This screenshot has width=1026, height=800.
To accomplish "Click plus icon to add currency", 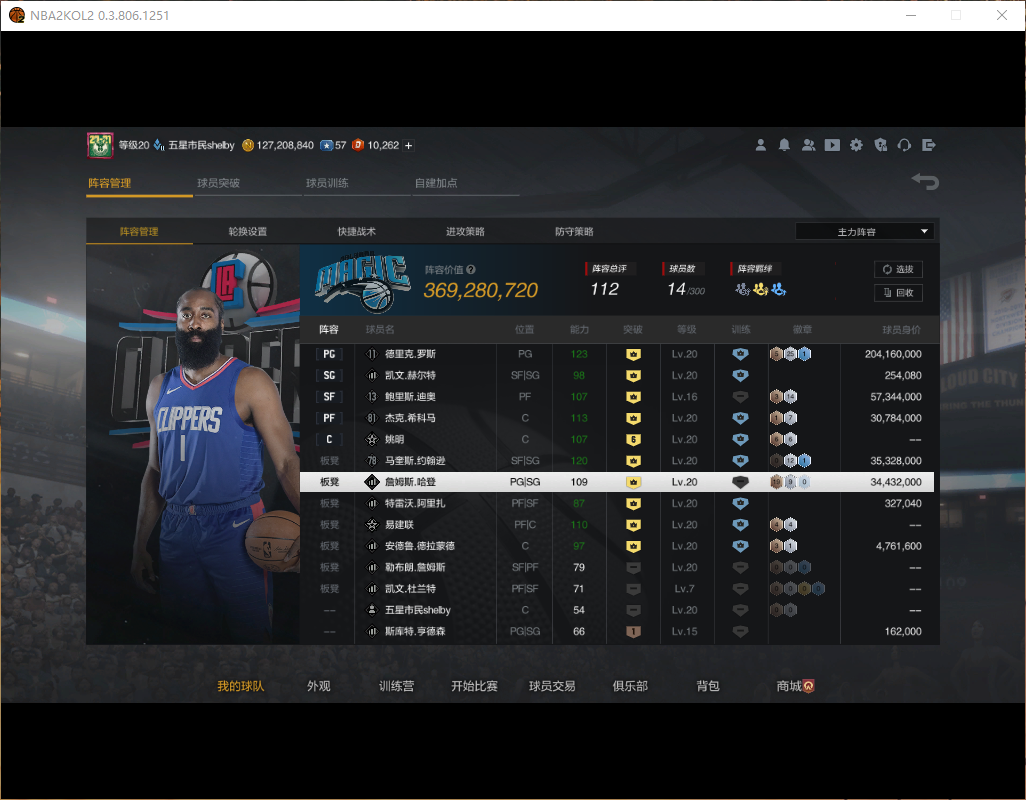I will coord(408,146).
